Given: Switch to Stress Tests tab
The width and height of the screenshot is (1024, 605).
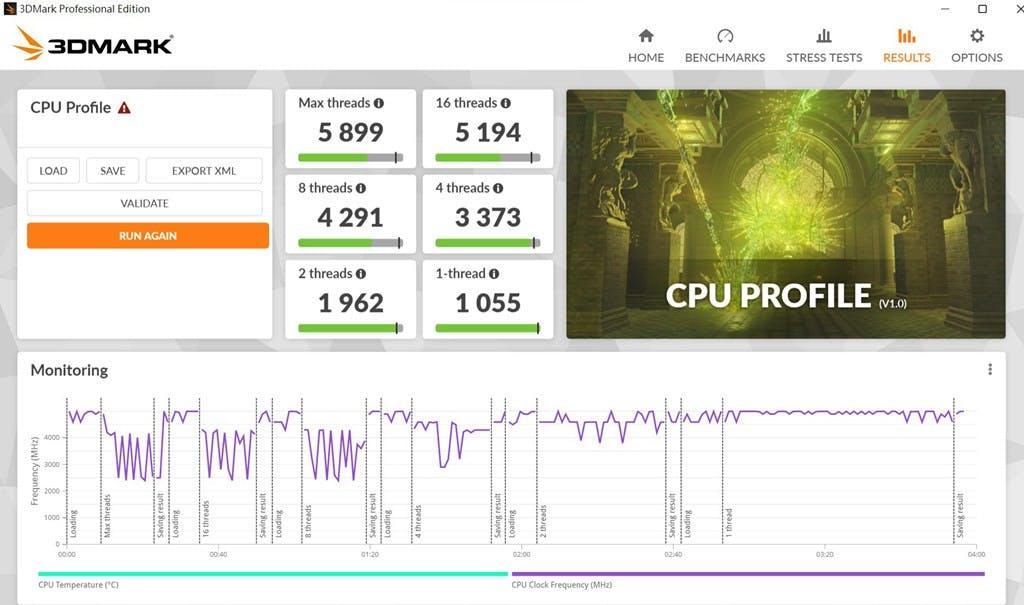Looking at the screenshot, I should point(824,46).
